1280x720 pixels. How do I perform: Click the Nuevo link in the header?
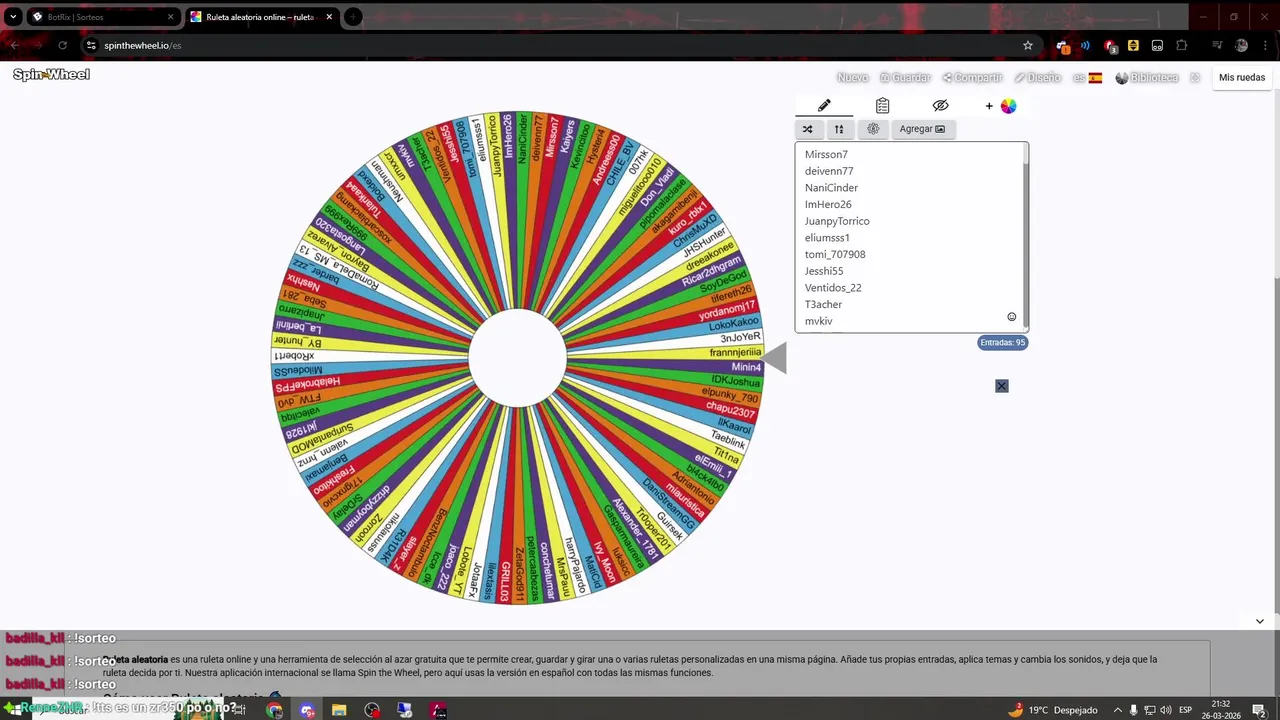853,78
